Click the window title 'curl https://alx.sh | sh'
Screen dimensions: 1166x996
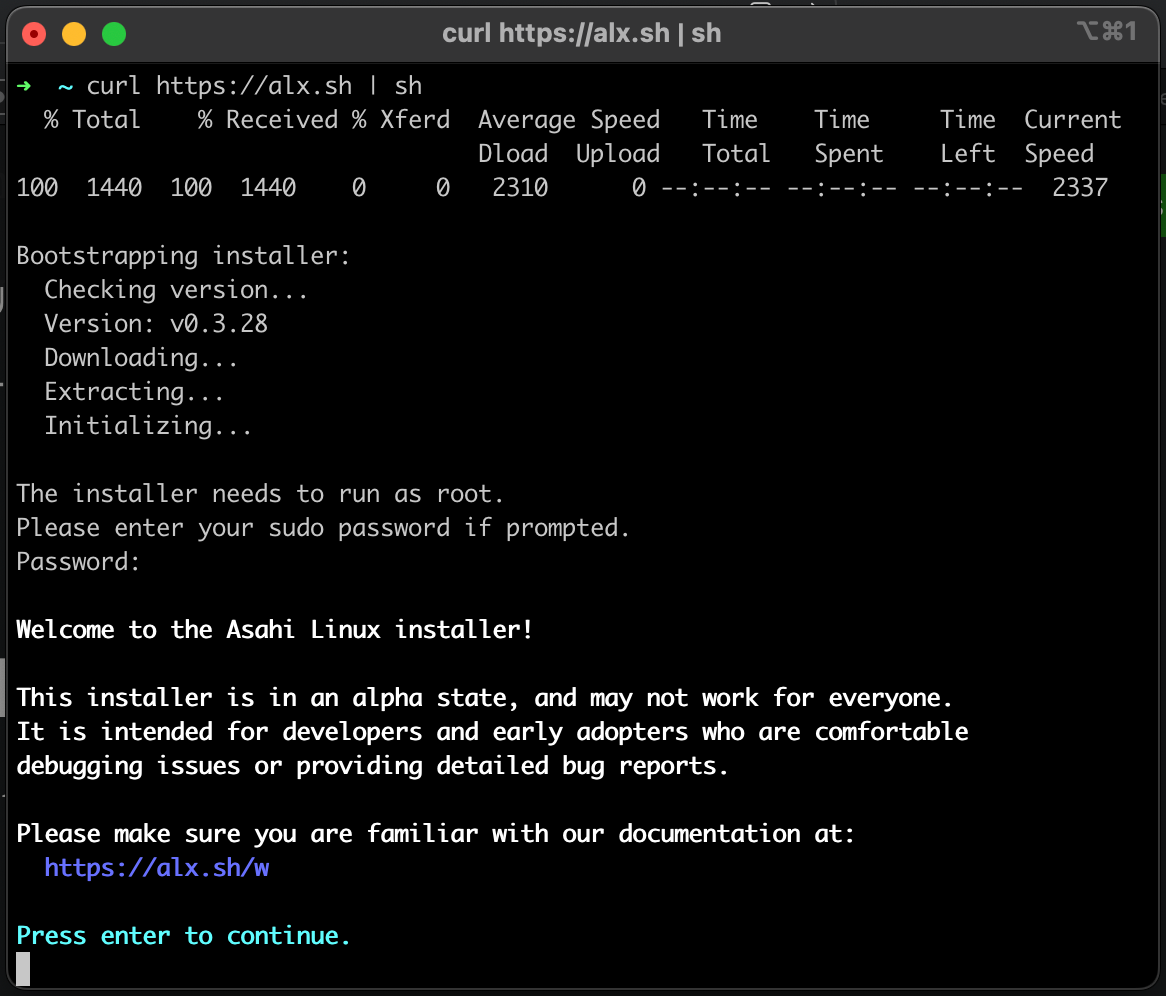582,33
